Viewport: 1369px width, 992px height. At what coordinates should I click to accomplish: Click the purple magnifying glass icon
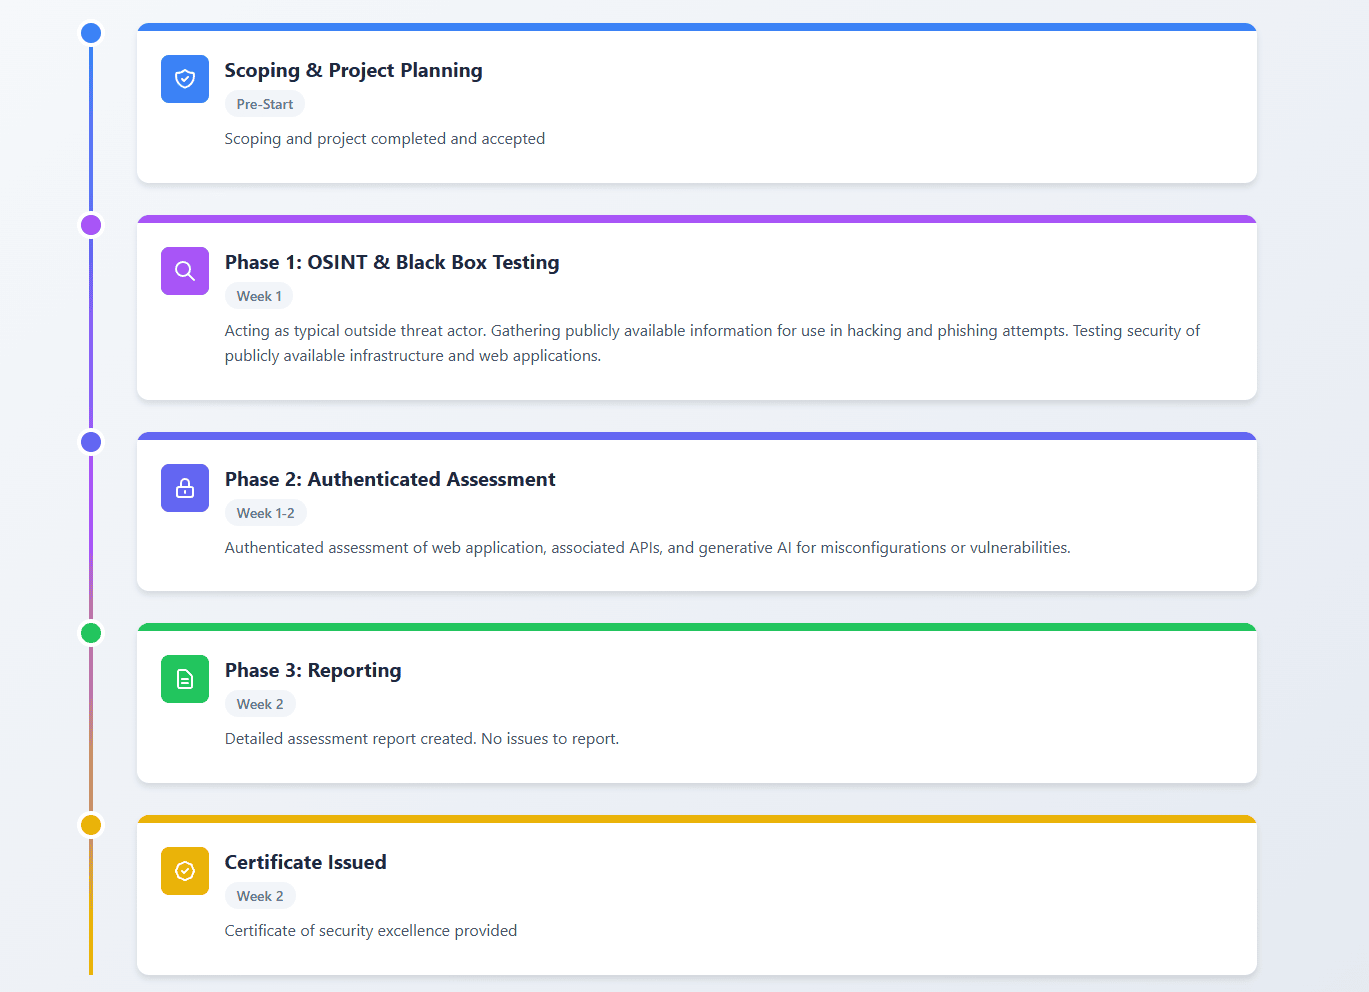(185, 271)
